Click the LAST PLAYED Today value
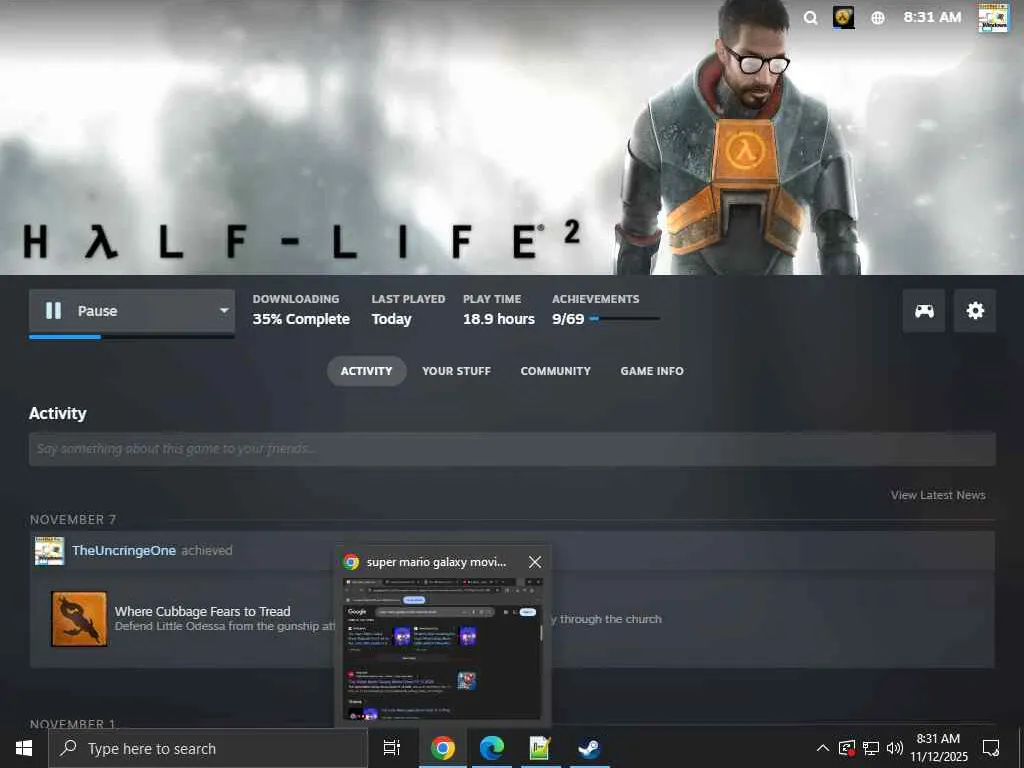This screenshot has height=768, width=1024. click(391, 319)
